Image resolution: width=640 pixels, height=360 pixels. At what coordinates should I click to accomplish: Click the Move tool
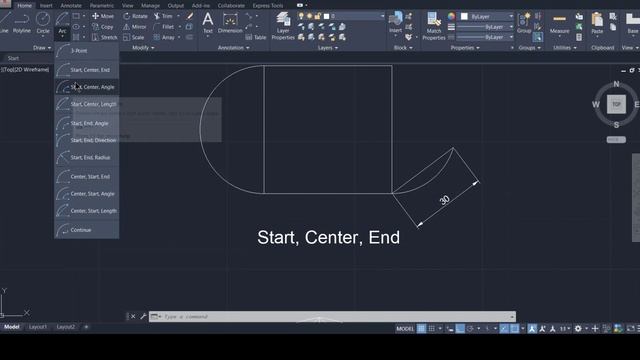[103, 16]
